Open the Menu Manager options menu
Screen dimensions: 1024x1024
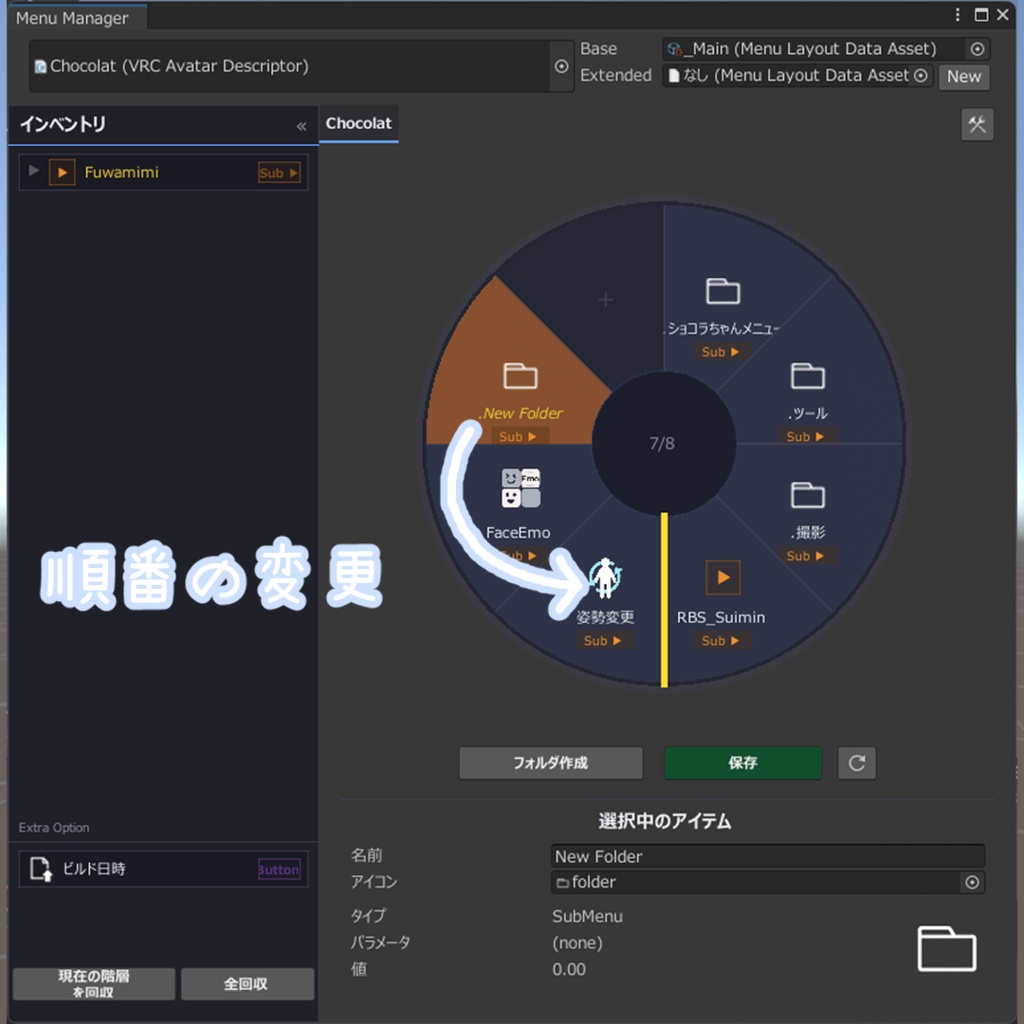coord(958,15)
